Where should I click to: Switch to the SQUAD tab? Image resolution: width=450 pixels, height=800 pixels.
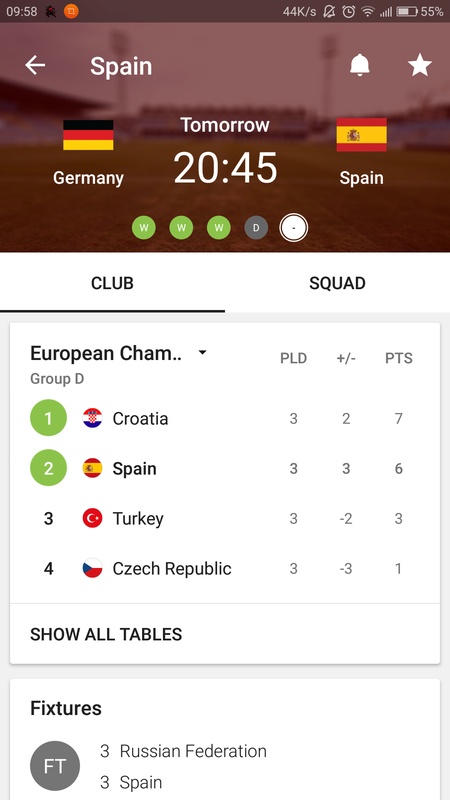pyautogui.click(x=337, y=283)
